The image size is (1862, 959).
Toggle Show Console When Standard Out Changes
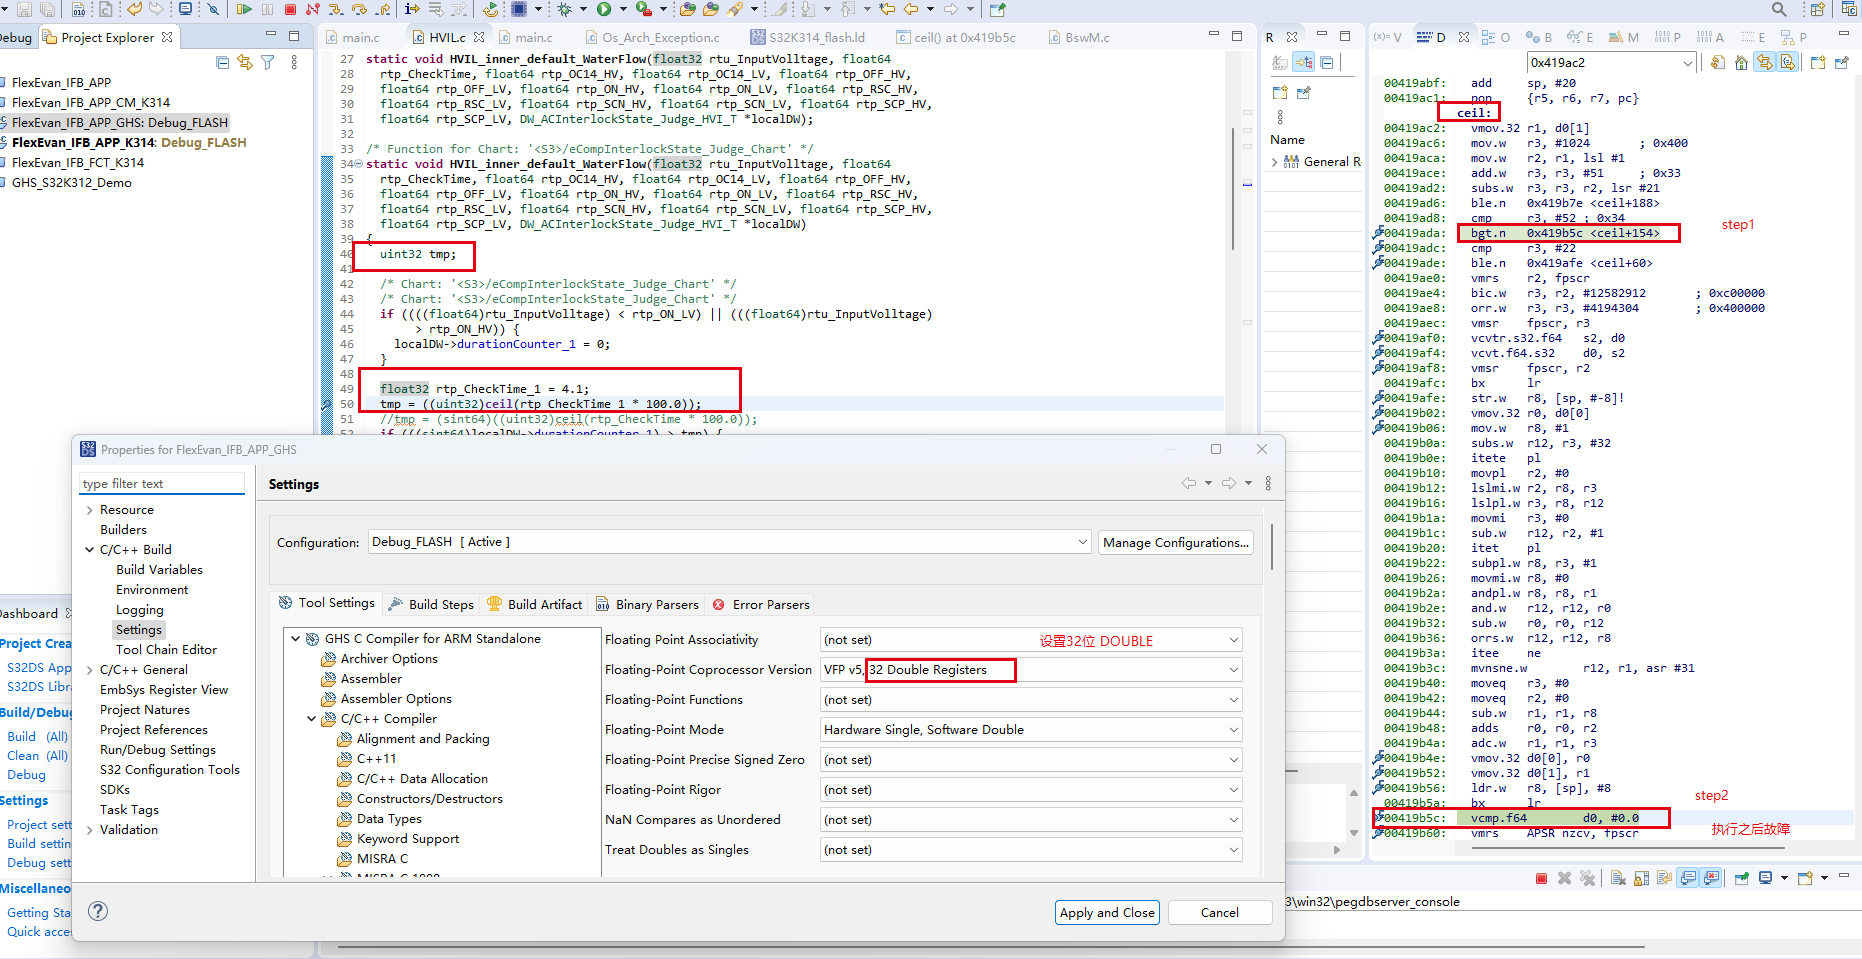(1689, 878)
